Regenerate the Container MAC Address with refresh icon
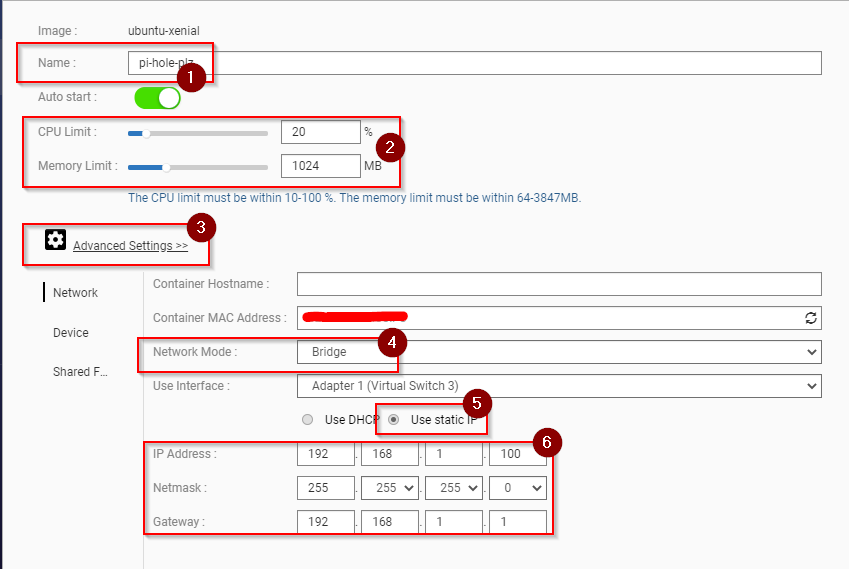The width and height of the screenshot is (849, 569). 811,318
